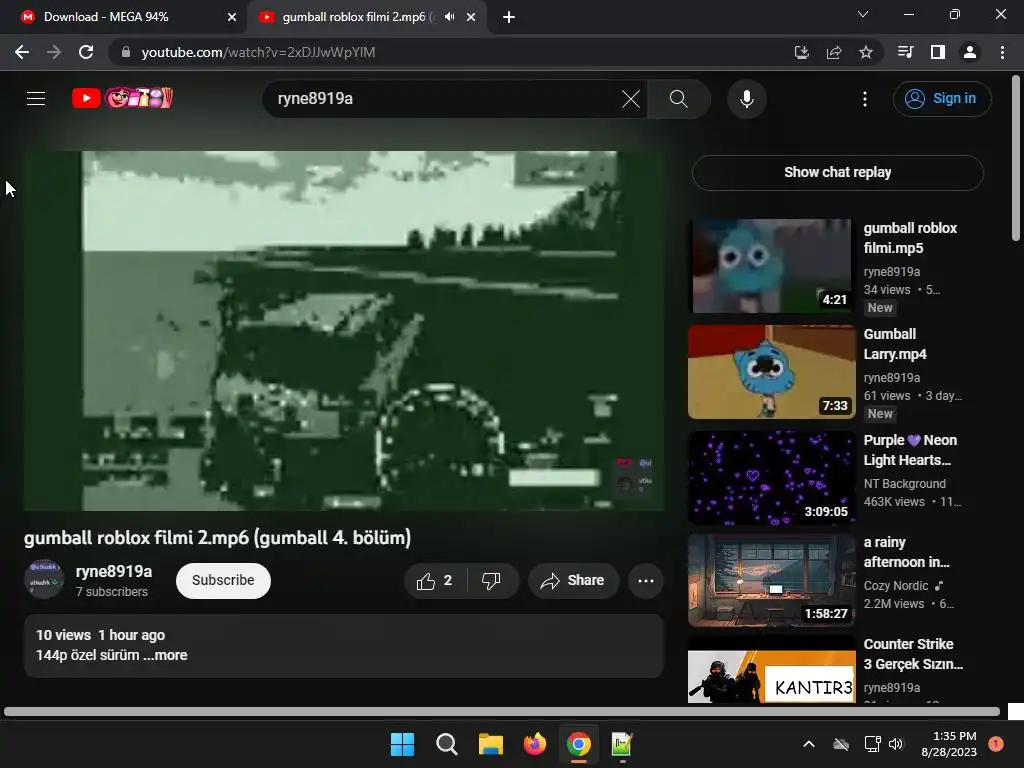Image resolution: width=1024 pixels, height=768 pixels.
Task: Click the YouTube logo home link
Action: tap(123, 98)
